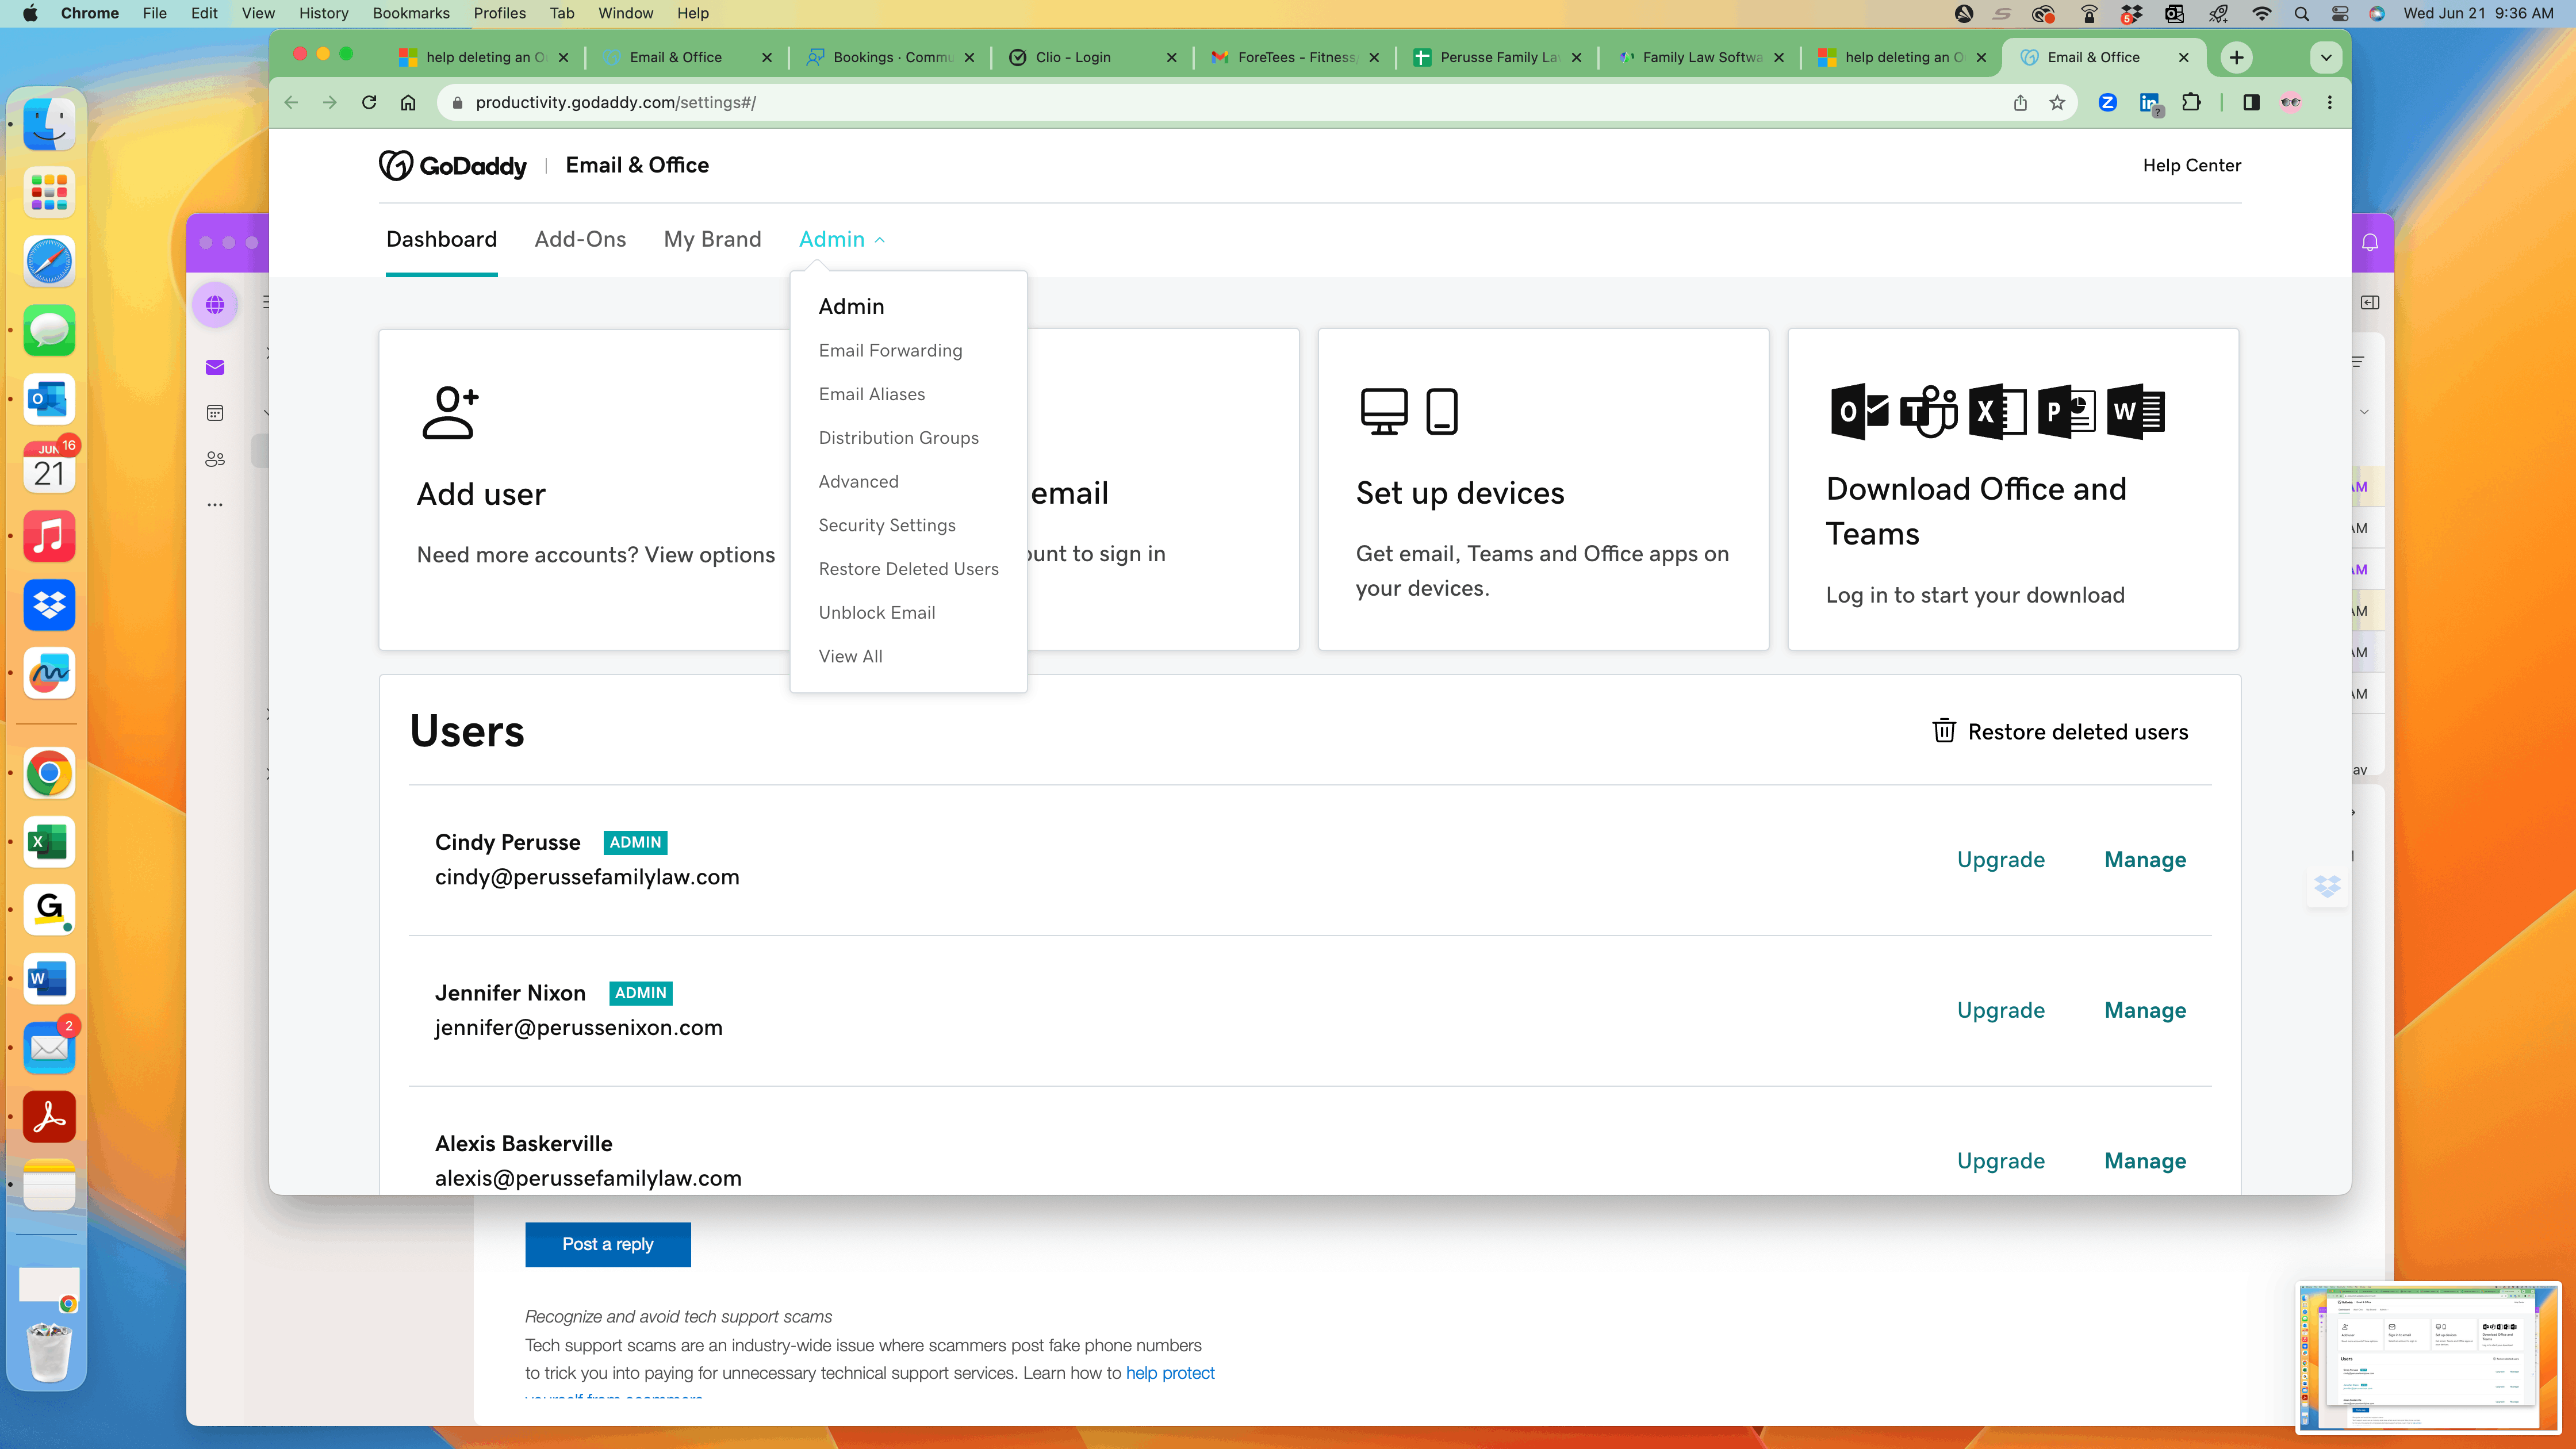Open the Clio - Login browser tab
2576x1449 pixels.
1073,57
